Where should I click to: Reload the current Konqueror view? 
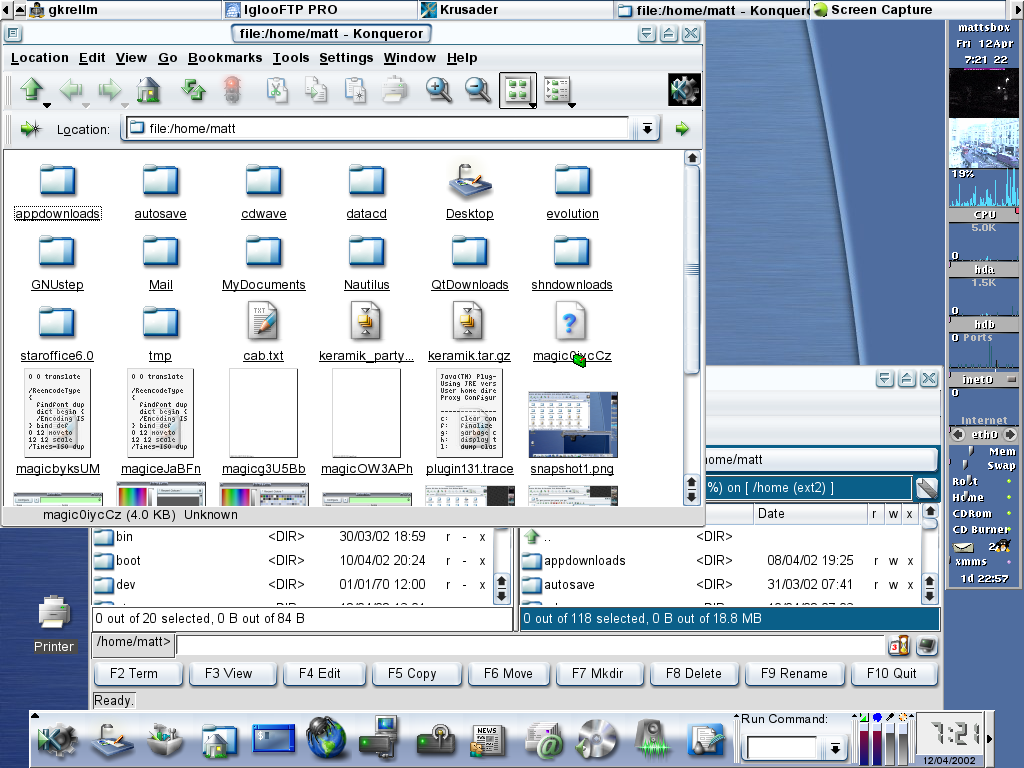(193, 89)
